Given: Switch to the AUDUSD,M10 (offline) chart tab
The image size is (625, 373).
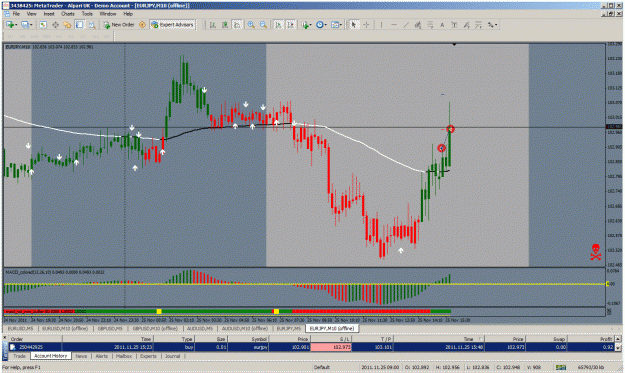Looking at the screenshot, I should (244, 328).
